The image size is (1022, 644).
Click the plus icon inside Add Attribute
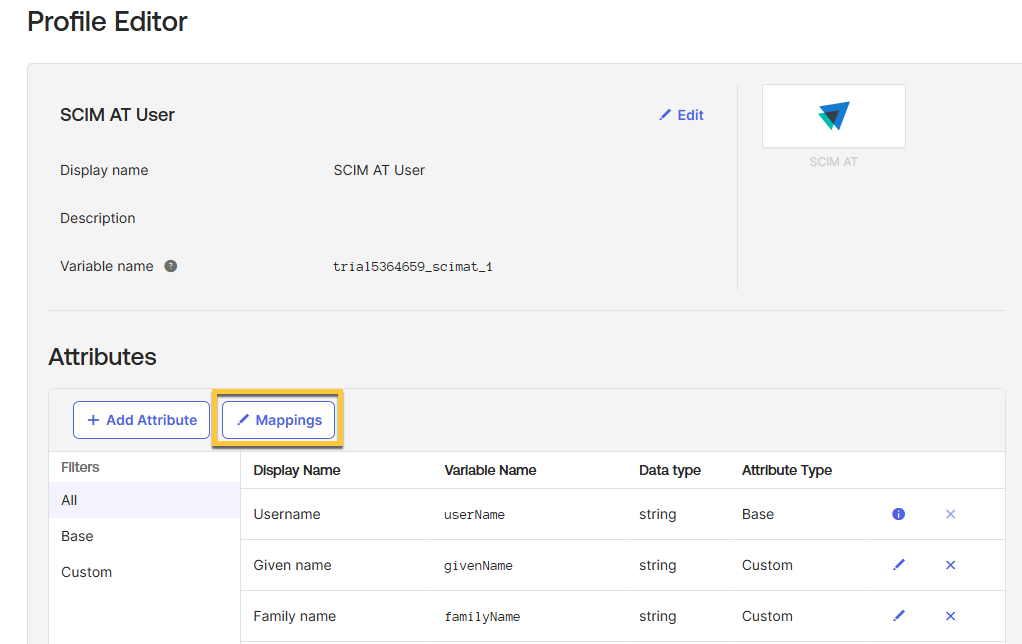point(93,420)
